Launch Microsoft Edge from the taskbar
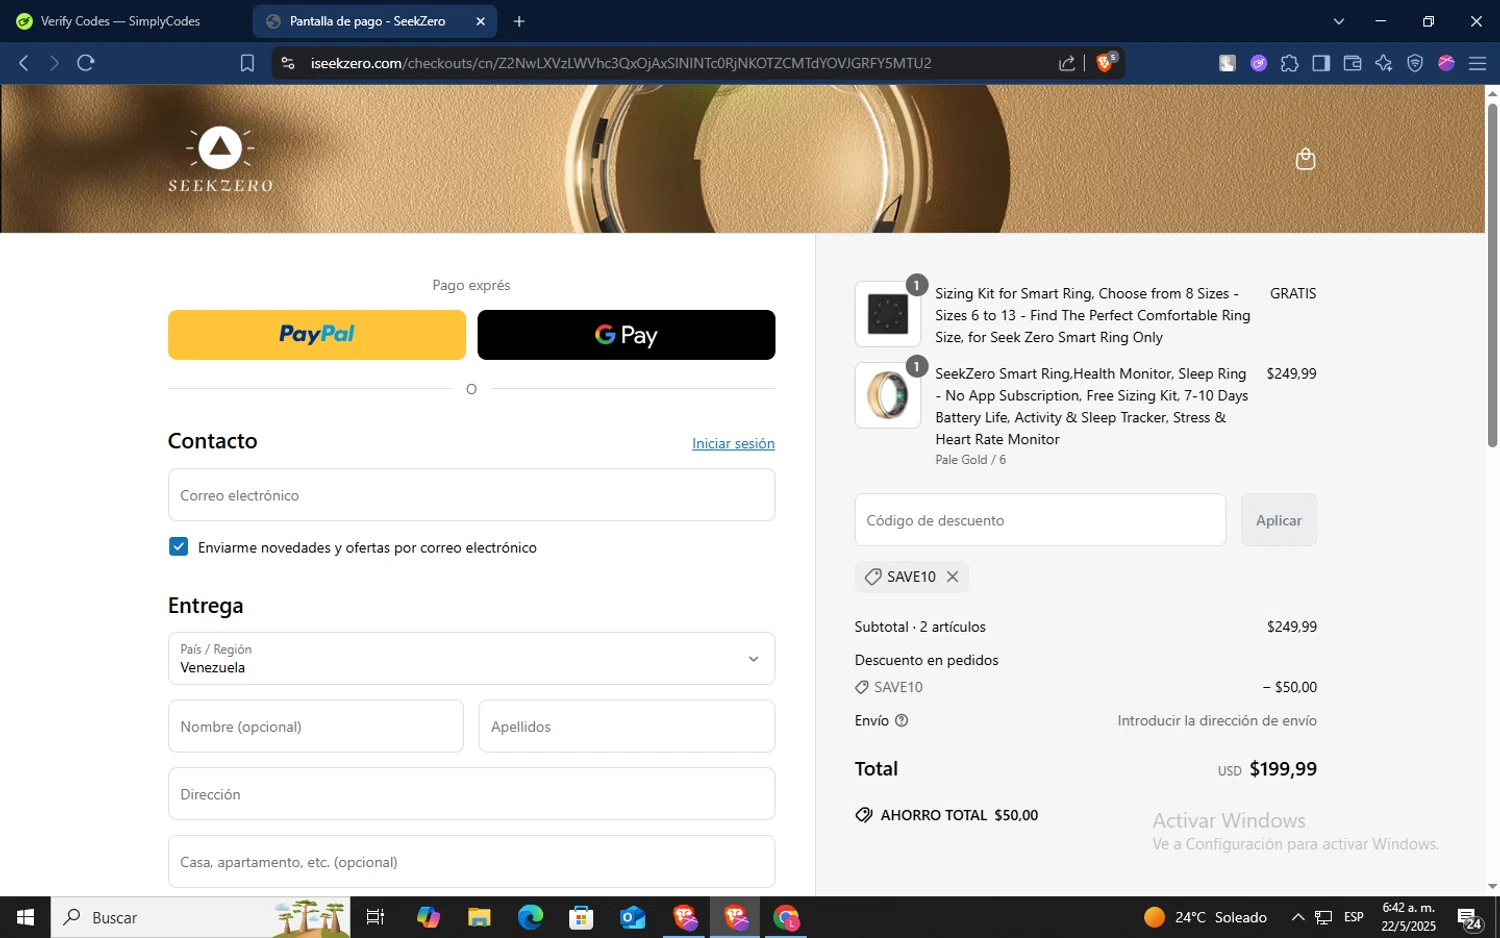1500x938 pixels. (530, 917)
